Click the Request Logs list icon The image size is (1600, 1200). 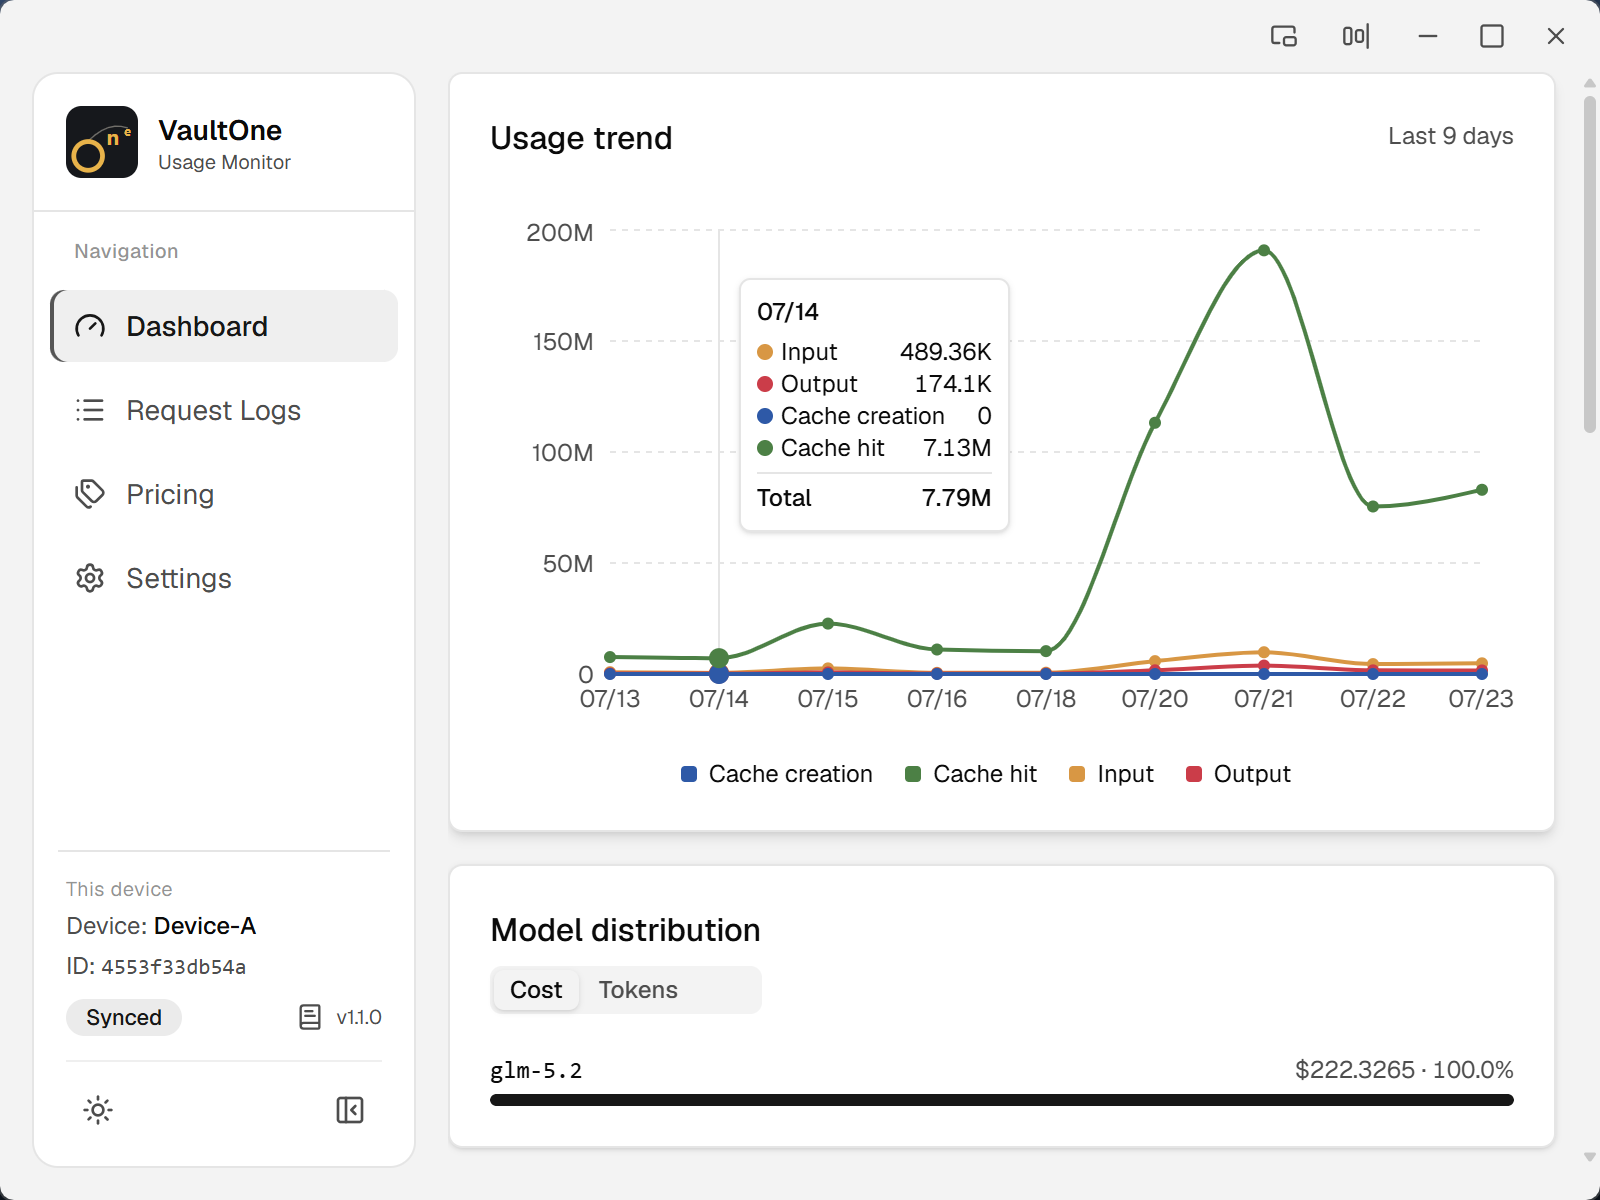[90, 410]
